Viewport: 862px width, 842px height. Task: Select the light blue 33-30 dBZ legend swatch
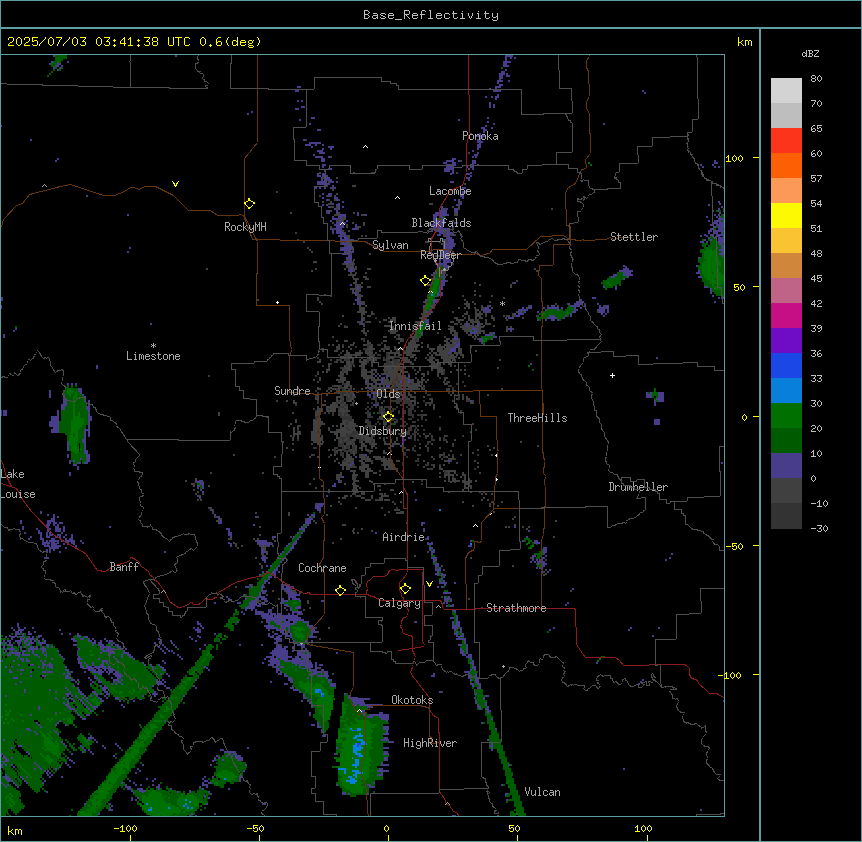(x=786, y=391)
